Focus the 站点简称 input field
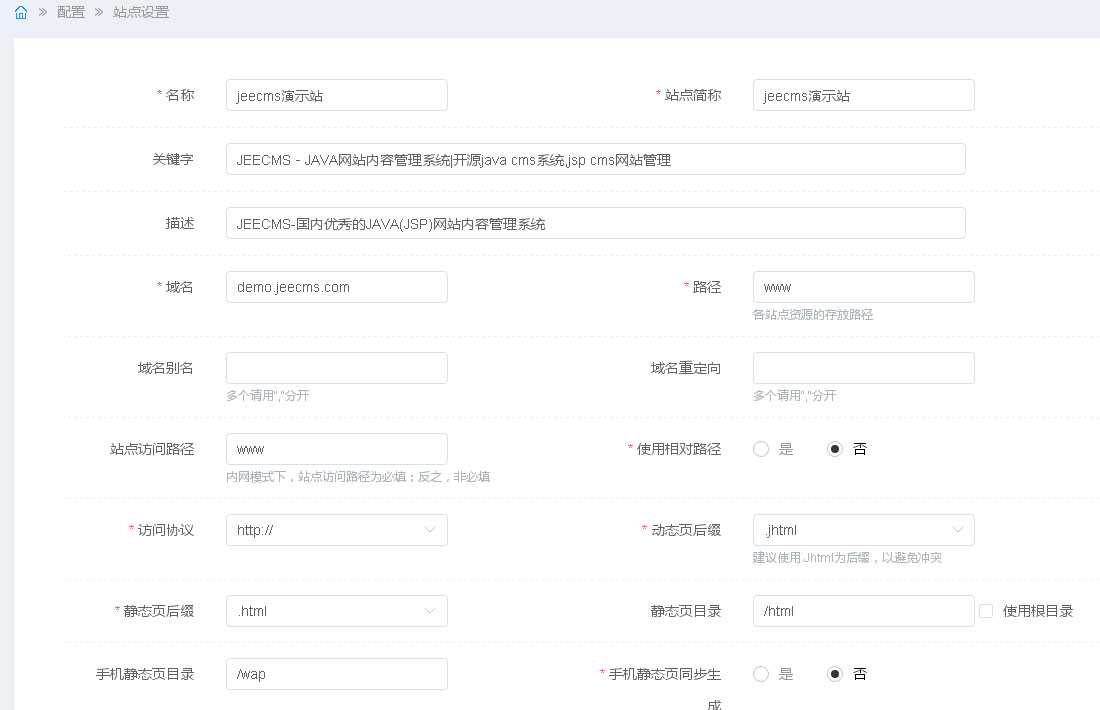Viewport: 1100px width, 710px height. [864, 95]
